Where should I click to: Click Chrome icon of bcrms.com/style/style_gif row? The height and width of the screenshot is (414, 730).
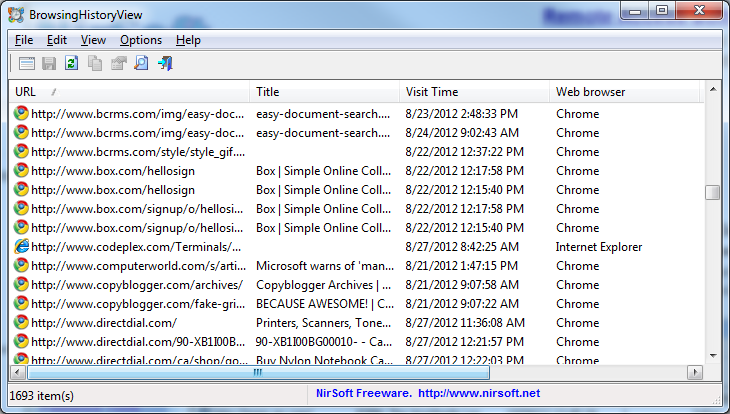(21, 151)
